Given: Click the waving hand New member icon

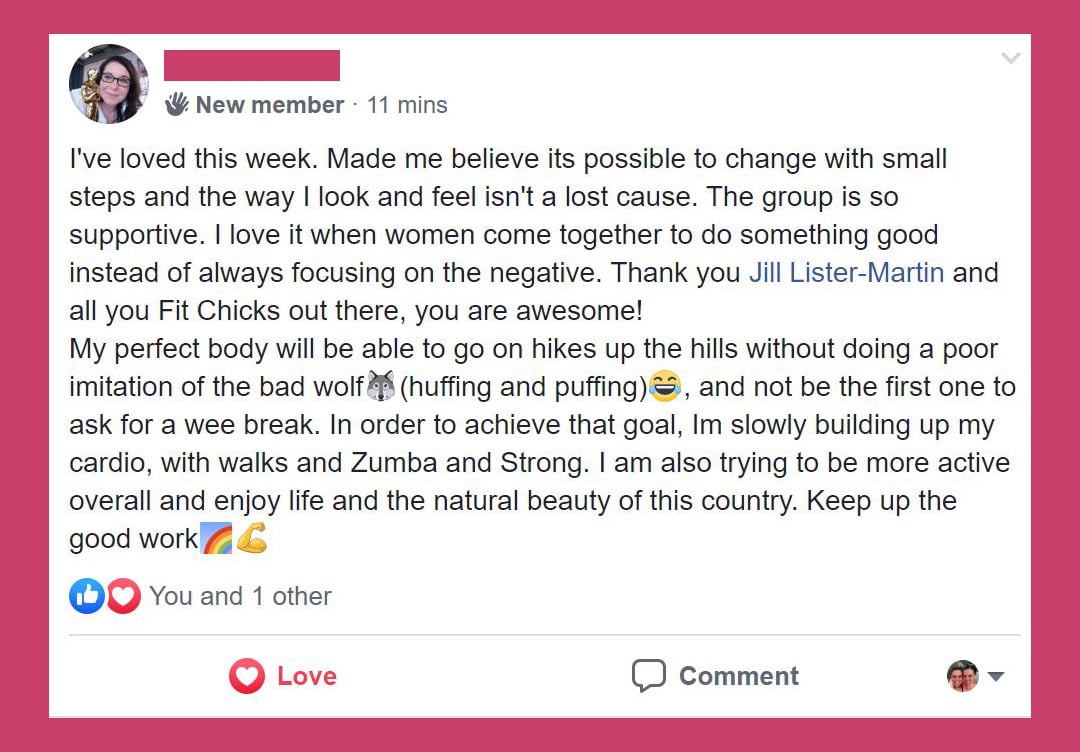Looking at the screenshot, I should click(x=177, y=104).
